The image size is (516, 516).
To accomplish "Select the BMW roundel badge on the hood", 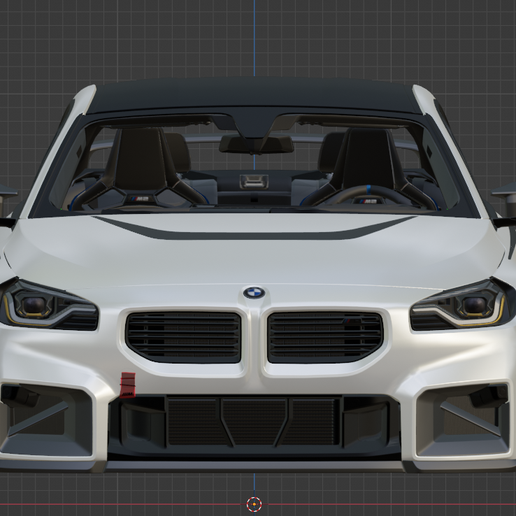I will click(x=254, y=293).
